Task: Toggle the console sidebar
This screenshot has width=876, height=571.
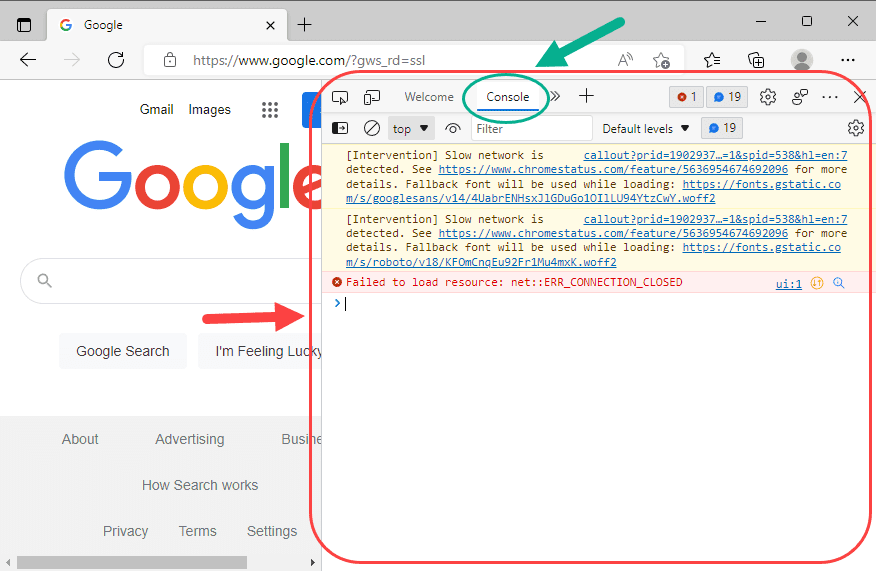Action: click(x=340, y=129)
